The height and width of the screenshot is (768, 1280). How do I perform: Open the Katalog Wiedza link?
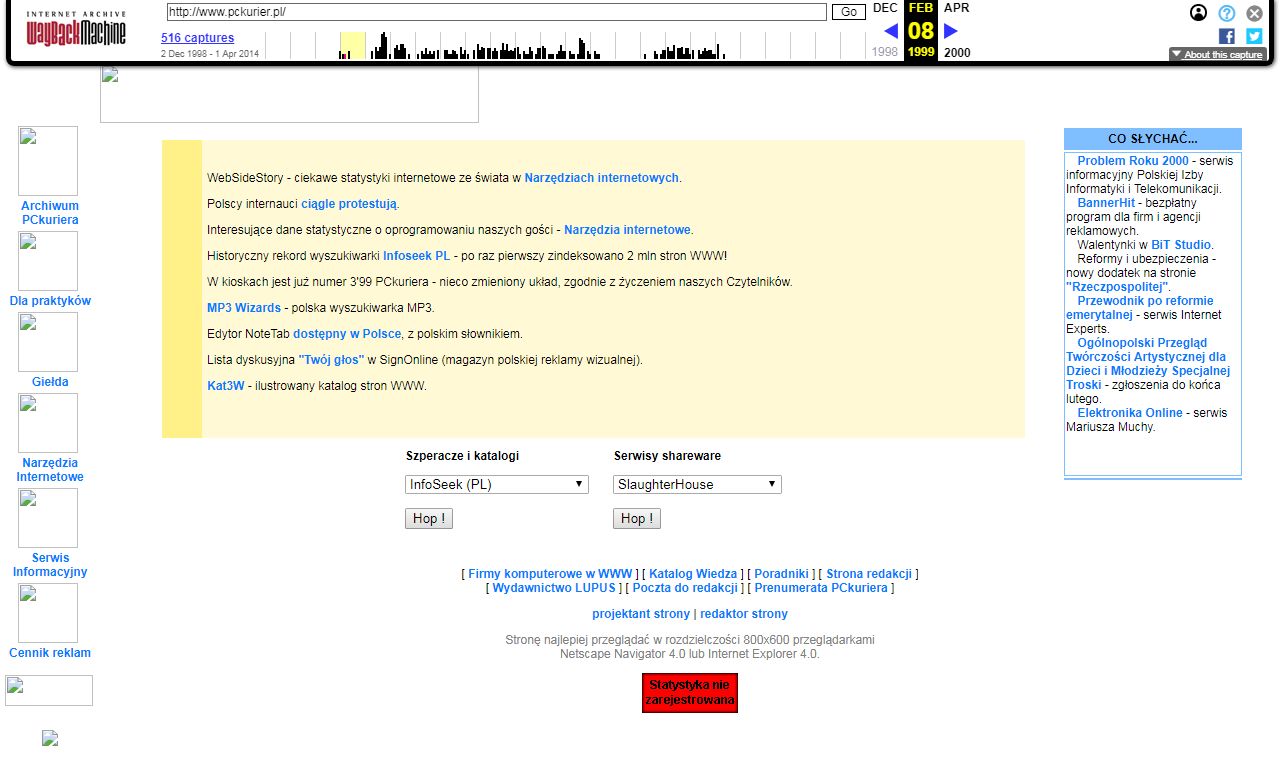(693, 574)
